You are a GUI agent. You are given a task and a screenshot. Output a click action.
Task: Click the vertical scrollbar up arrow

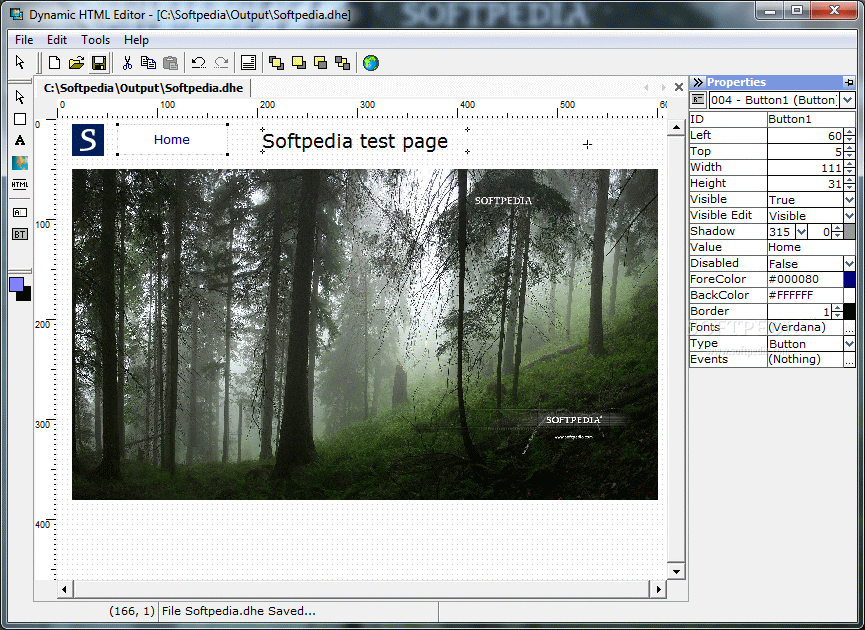click(x=676, y=128)
